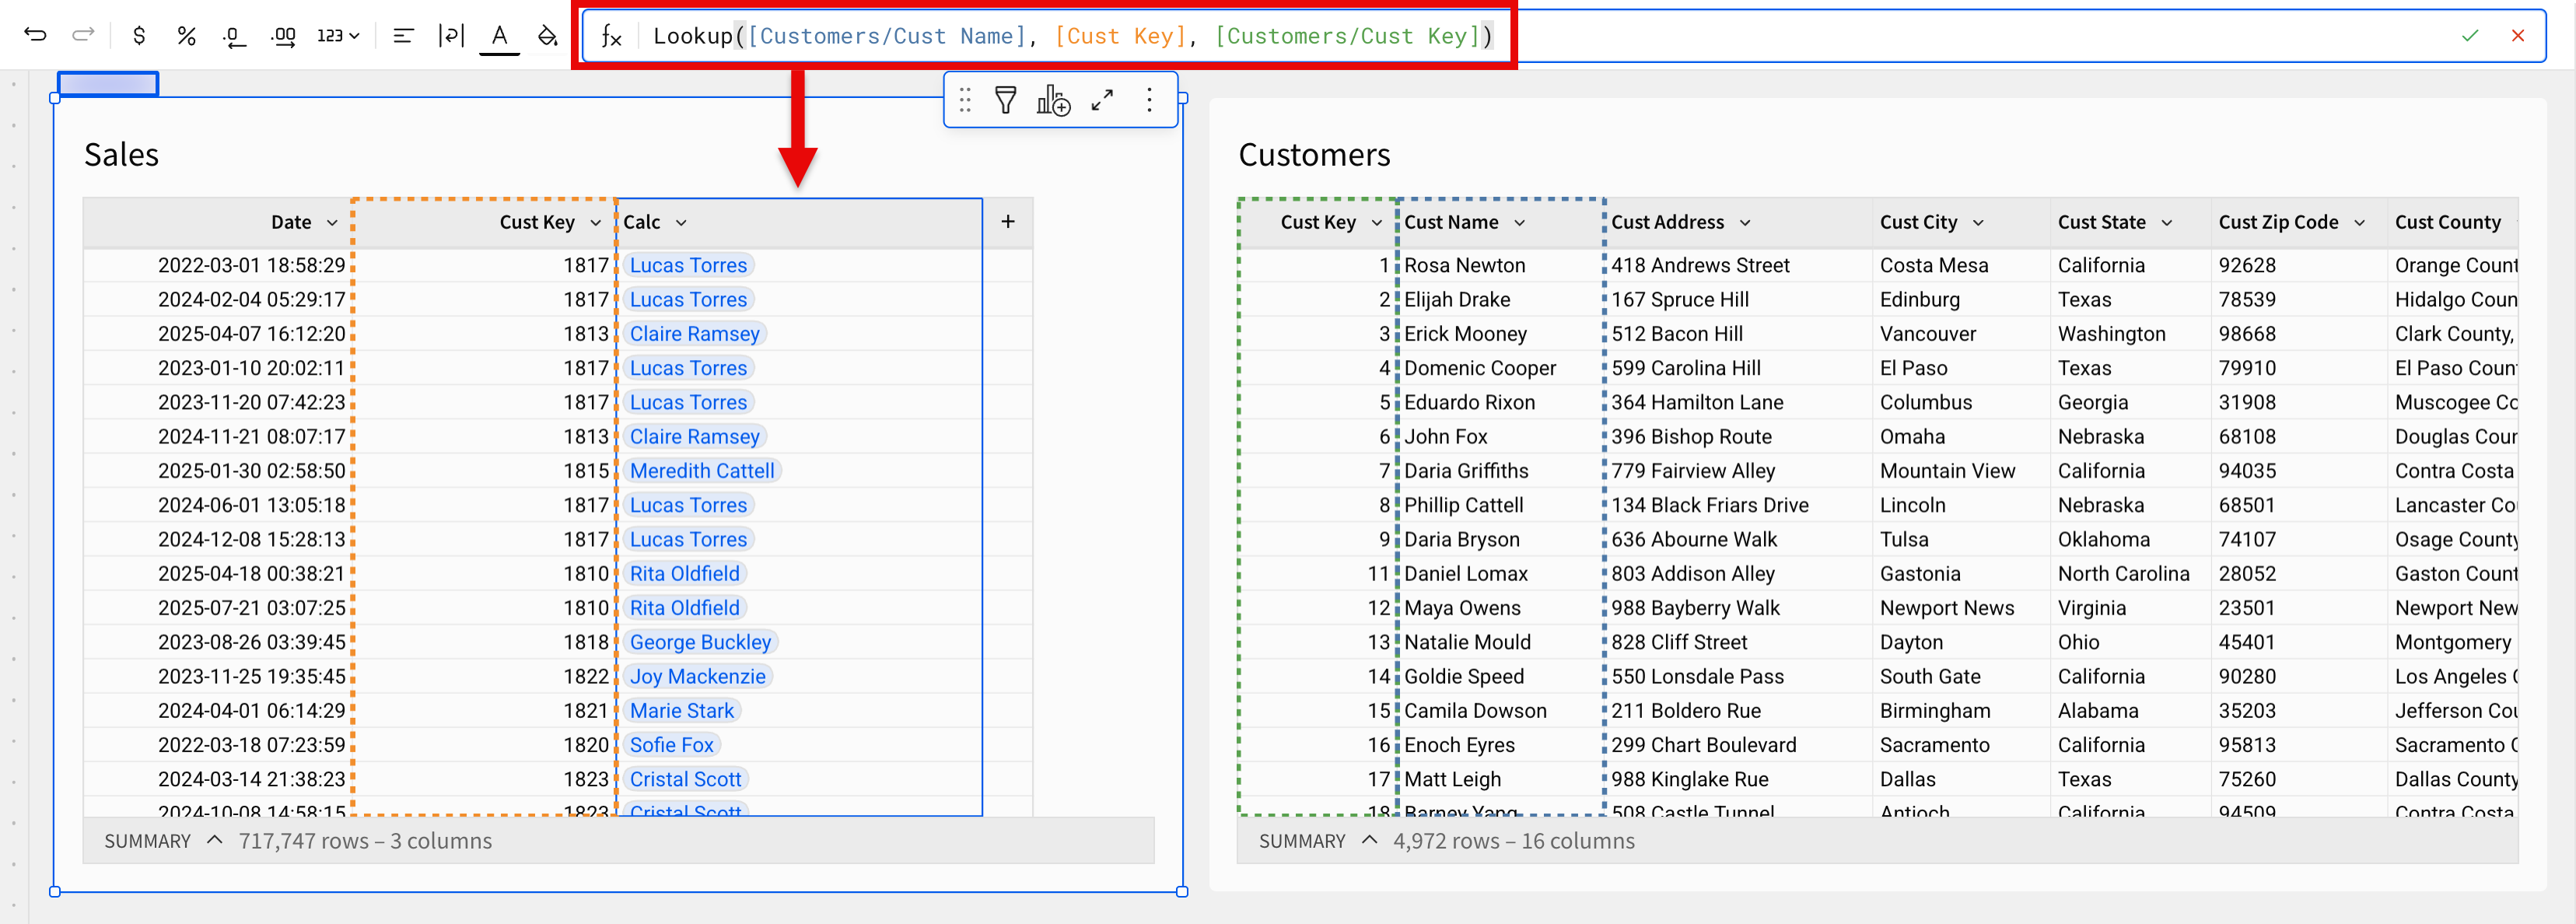
Task: Click Sofie Fox cell
Action: click(671, 745)
